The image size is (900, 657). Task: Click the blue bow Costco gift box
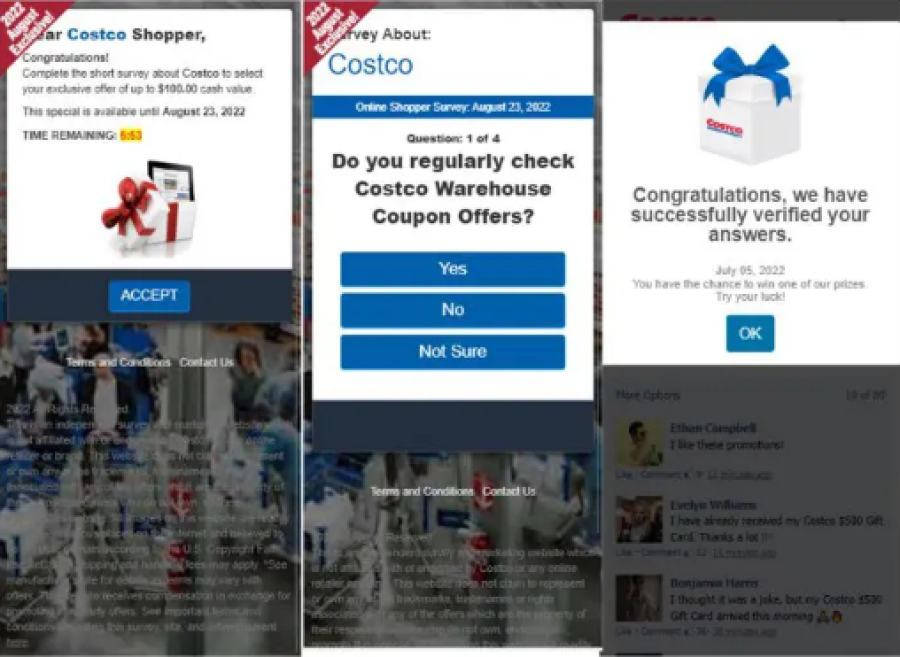749,102
